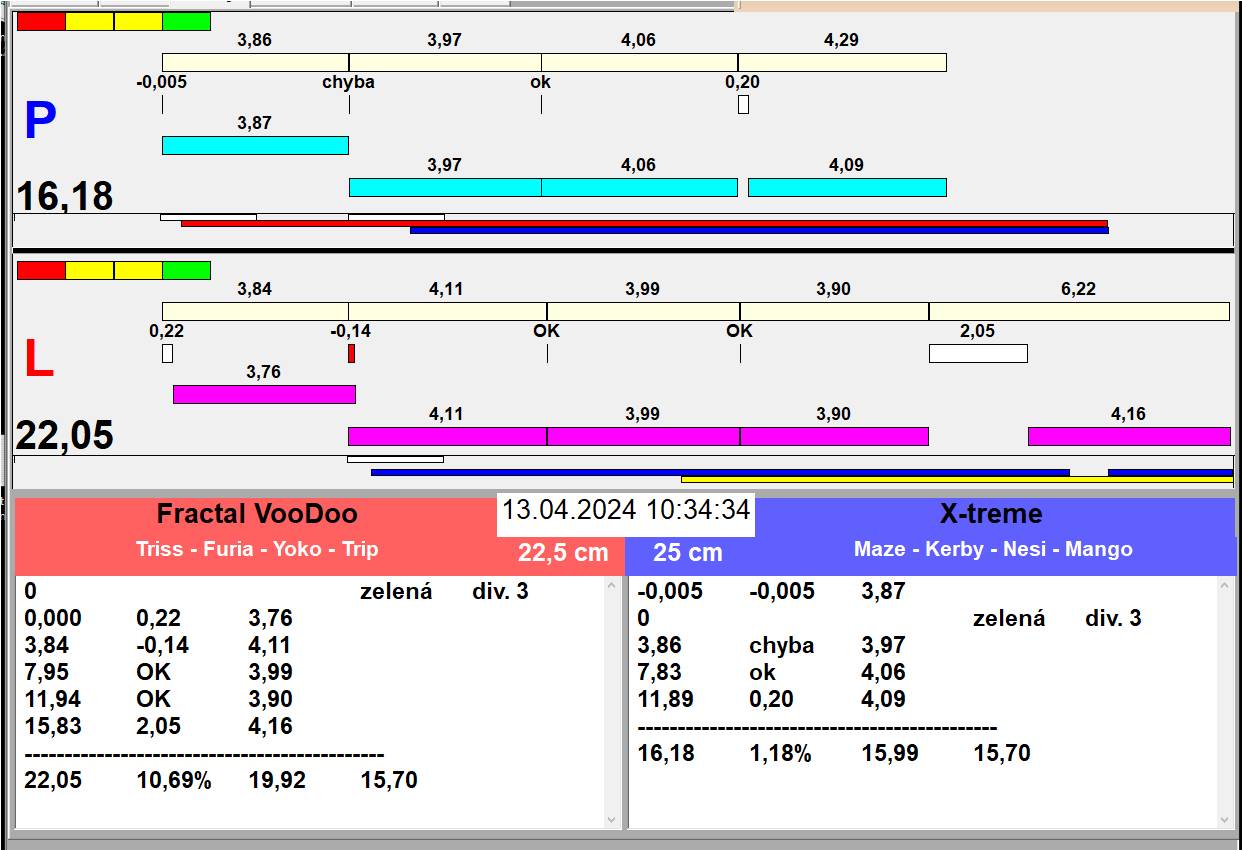
Task: Select the magenta 4,16 run bar
Action: click(1129, 436)
